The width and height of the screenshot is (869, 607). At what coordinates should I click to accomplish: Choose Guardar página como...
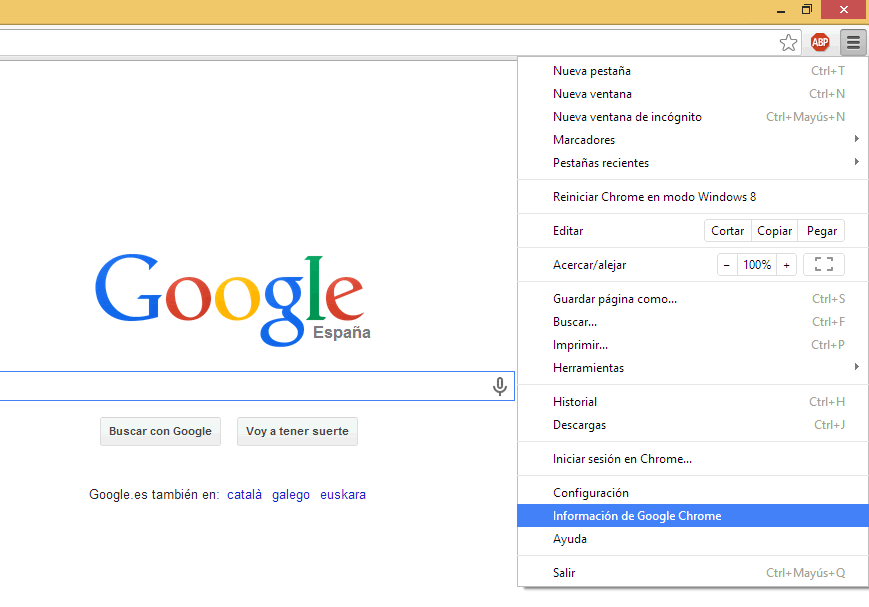point(693,299)
